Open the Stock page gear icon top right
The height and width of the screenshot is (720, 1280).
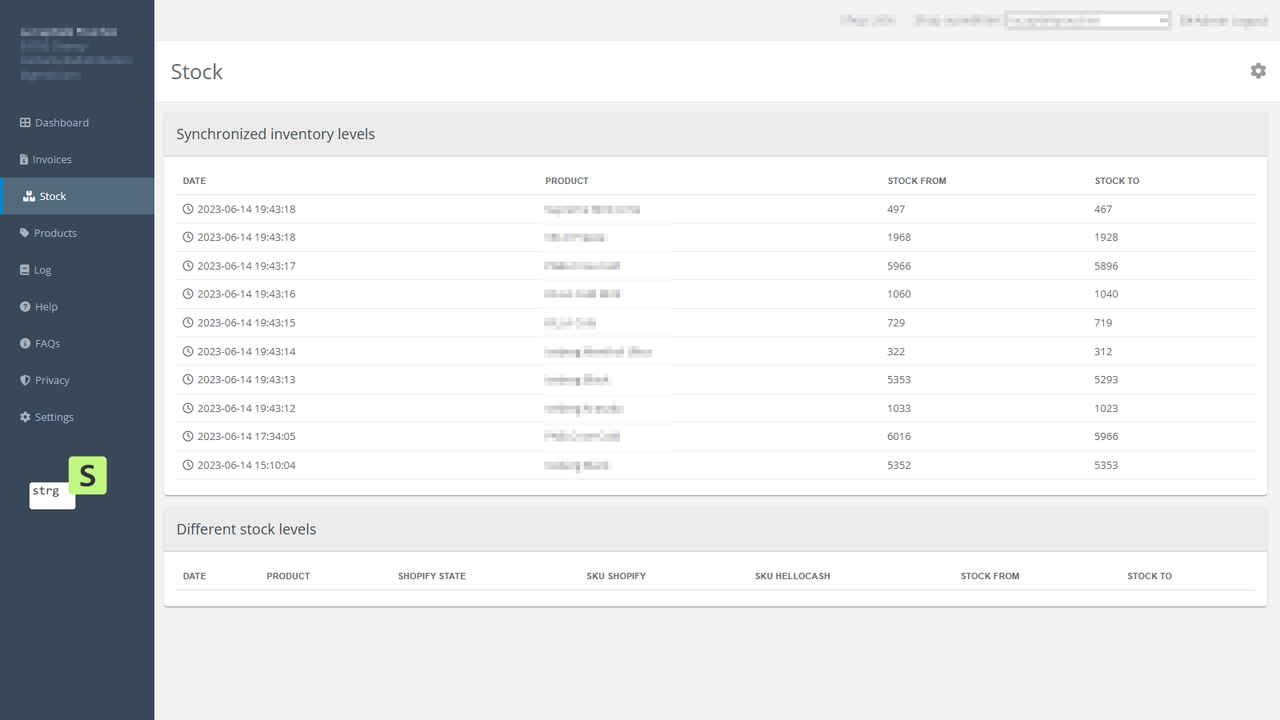coord(1258,71)
